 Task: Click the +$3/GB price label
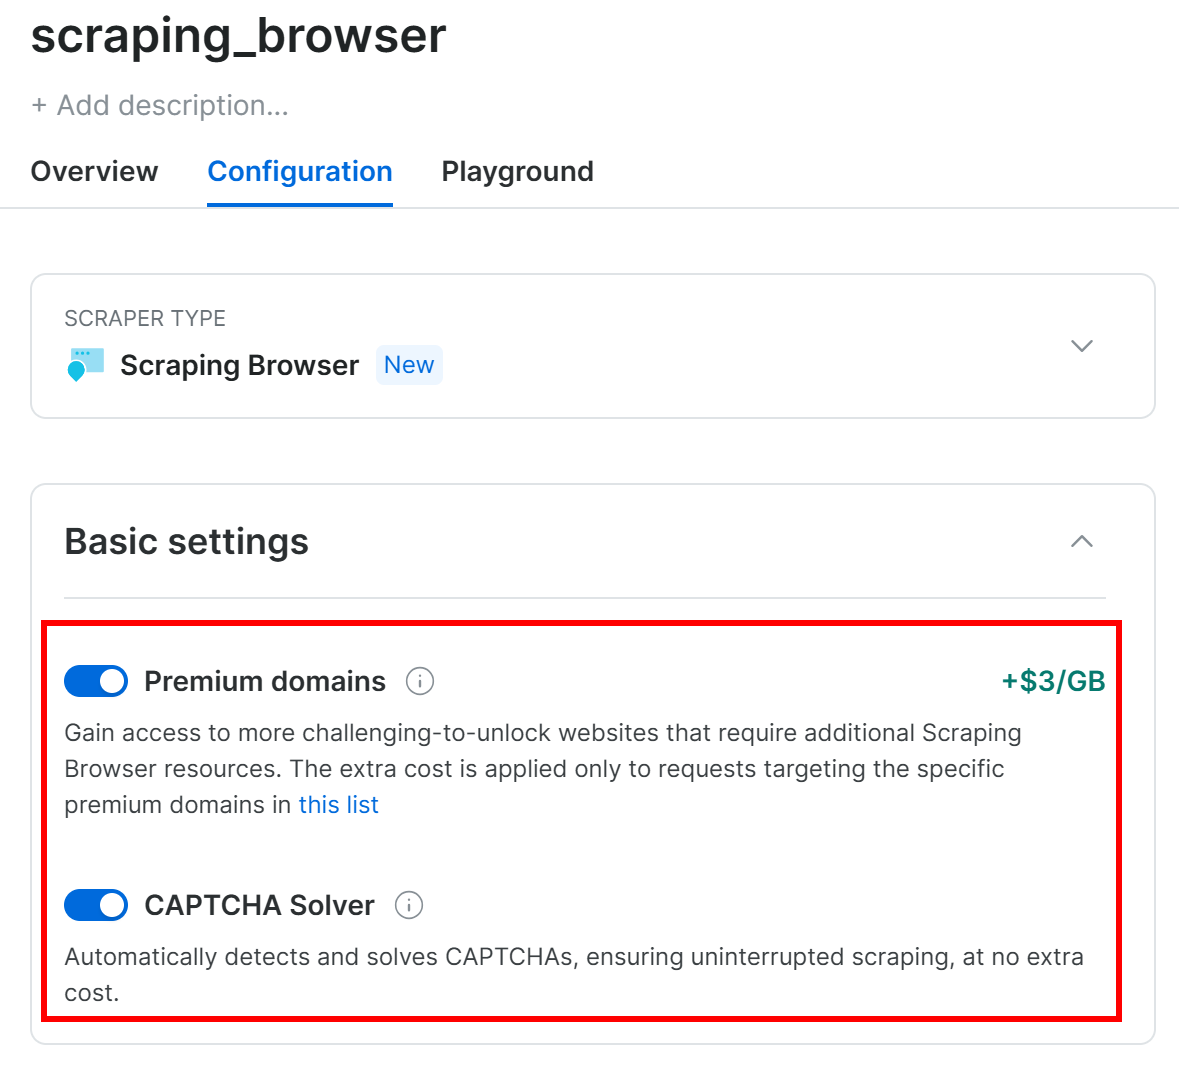tap(1053, 681)
